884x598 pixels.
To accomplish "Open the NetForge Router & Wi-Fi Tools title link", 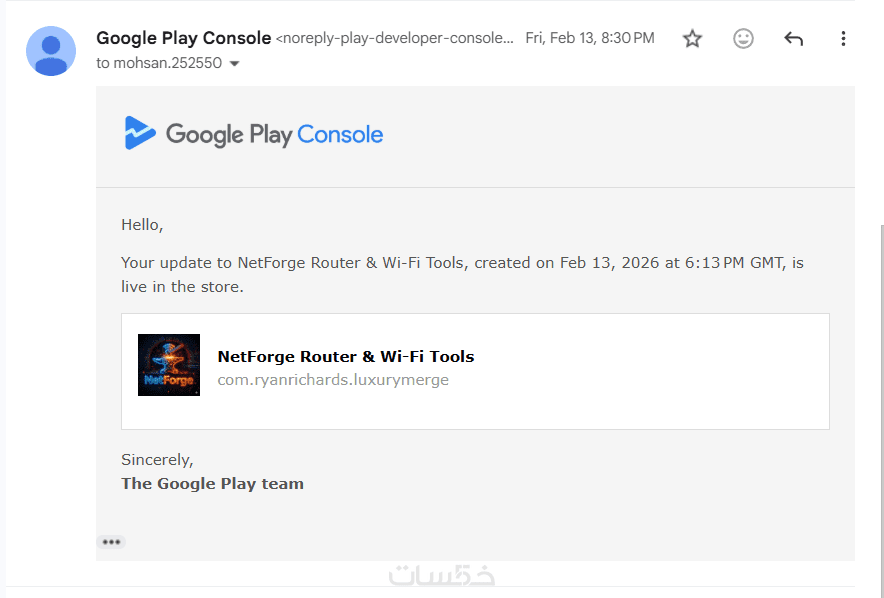I will [345, 356].
